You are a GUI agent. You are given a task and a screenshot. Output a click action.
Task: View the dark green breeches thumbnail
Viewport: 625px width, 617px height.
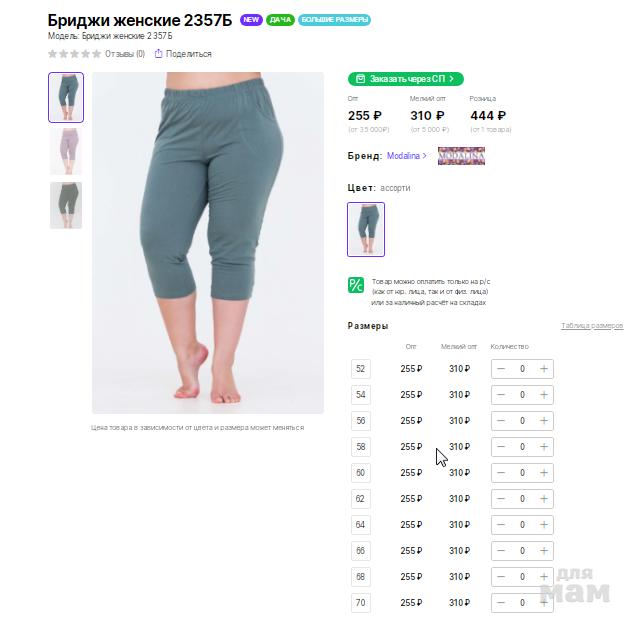click(x=66, y=205)
